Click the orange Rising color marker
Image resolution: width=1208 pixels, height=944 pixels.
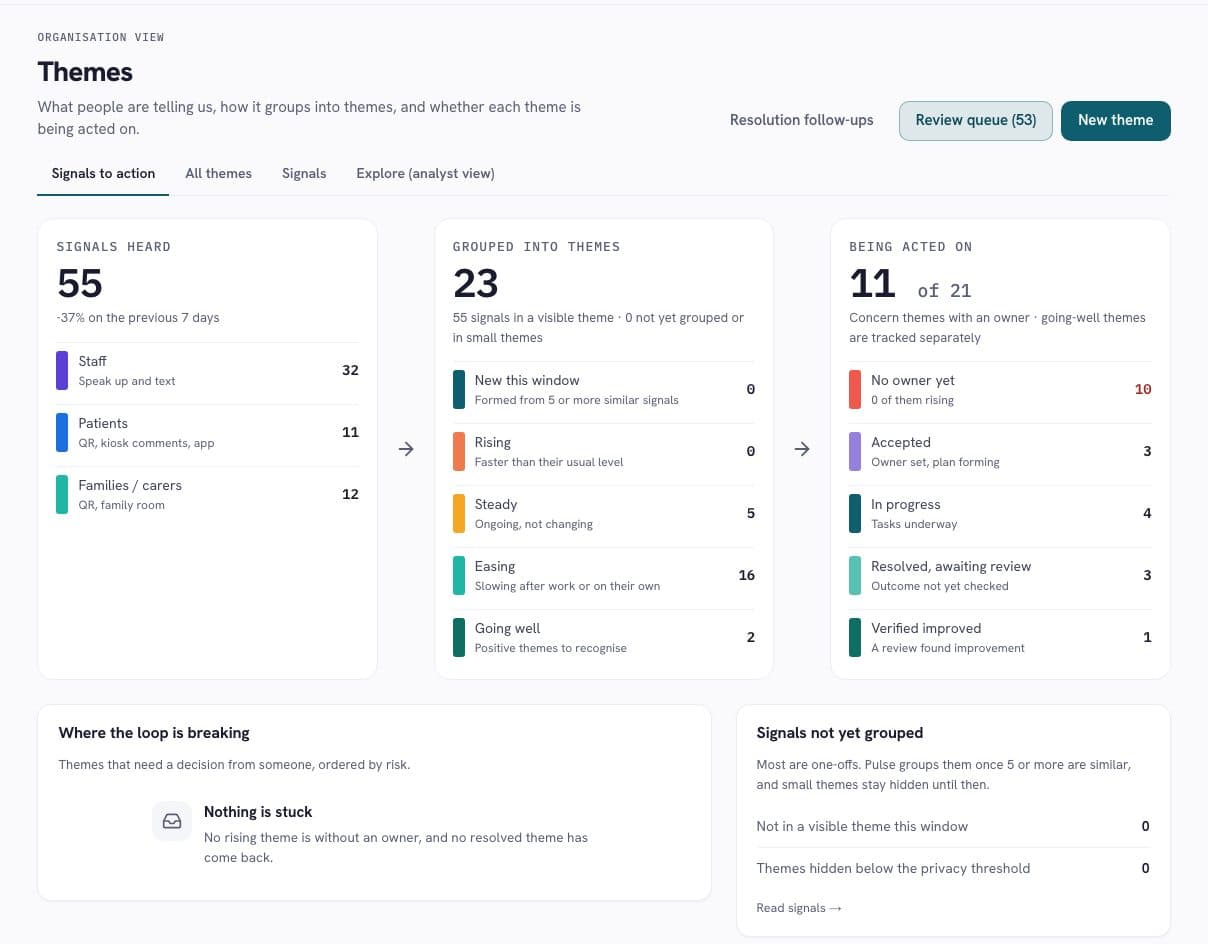tap(459, 451)
